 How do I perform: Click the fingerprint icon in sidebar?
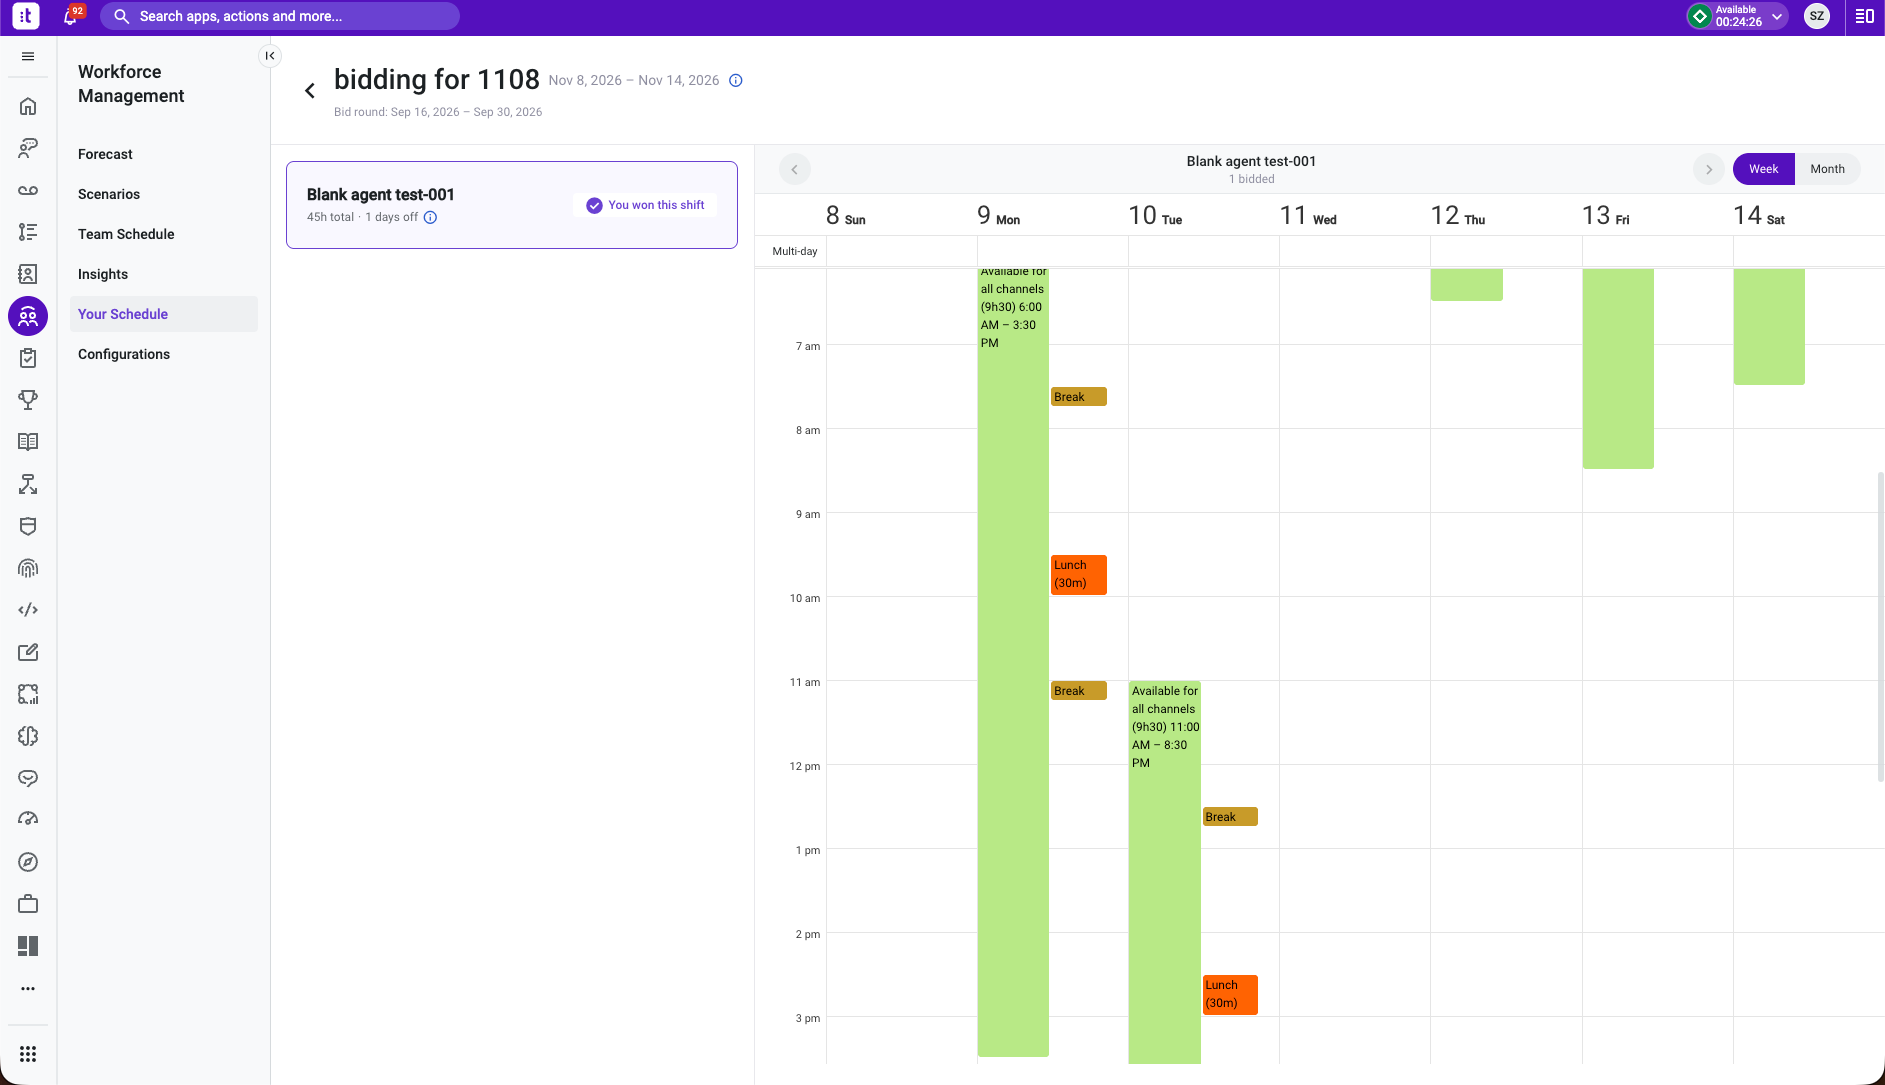click(x=28, y=568)
